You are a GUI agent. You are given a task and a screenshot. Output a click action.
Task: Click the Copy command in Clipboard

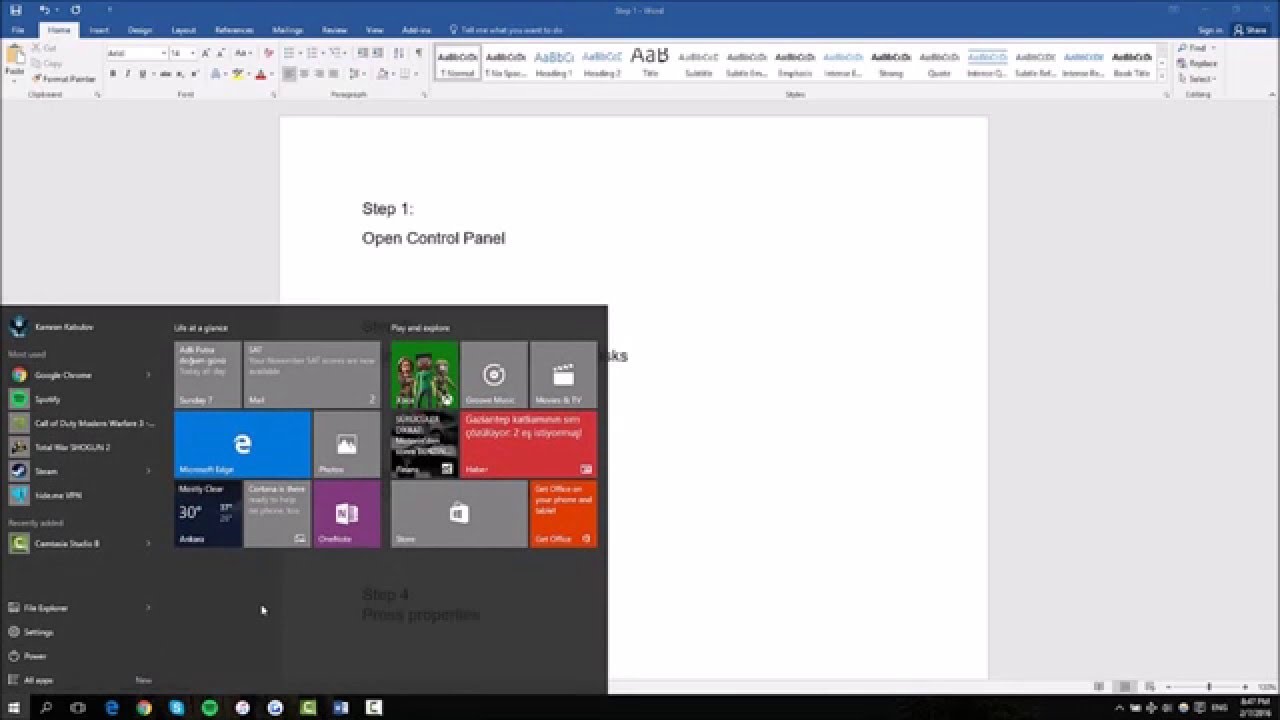(x=46, y=63)
